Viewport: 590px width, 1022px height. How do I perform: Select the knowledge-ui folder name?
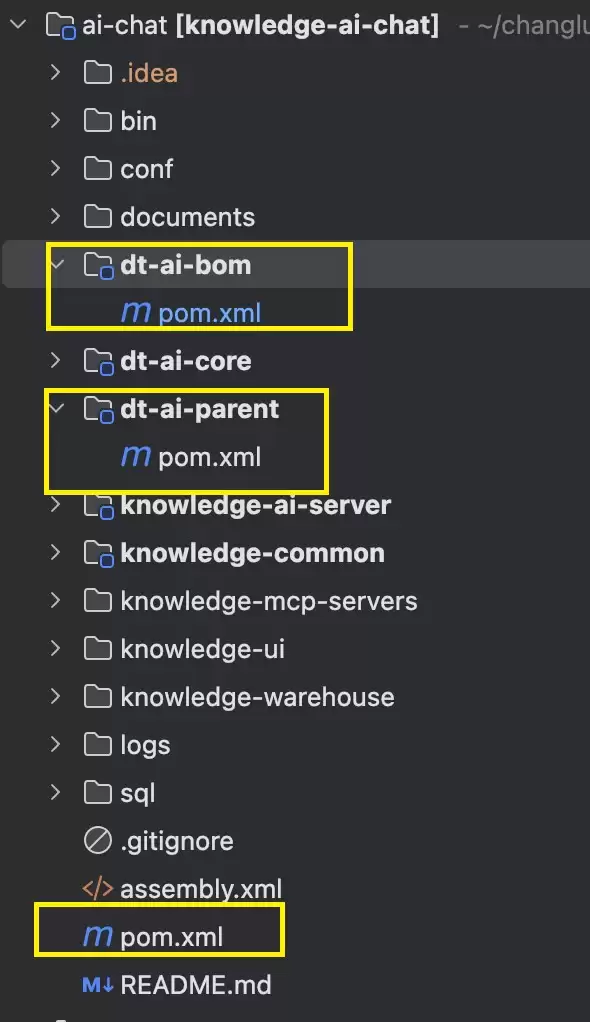(203, 649)
